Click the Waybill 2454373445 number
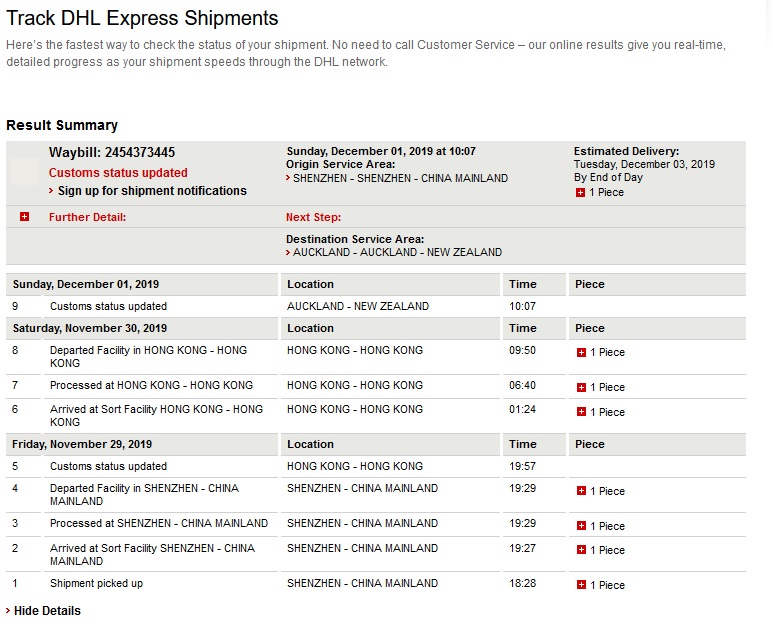 tap(140, 152)
